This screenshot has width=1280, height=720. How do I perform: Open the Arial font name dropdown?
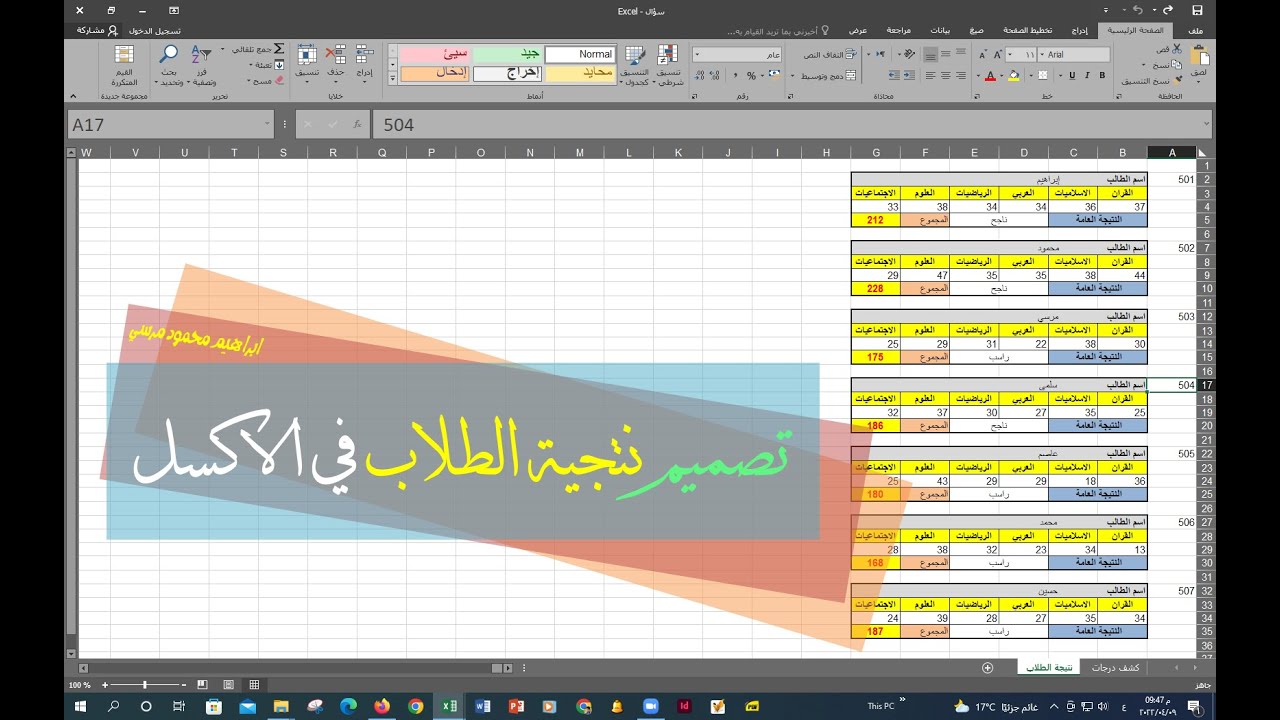click(x=1041, y=55)
